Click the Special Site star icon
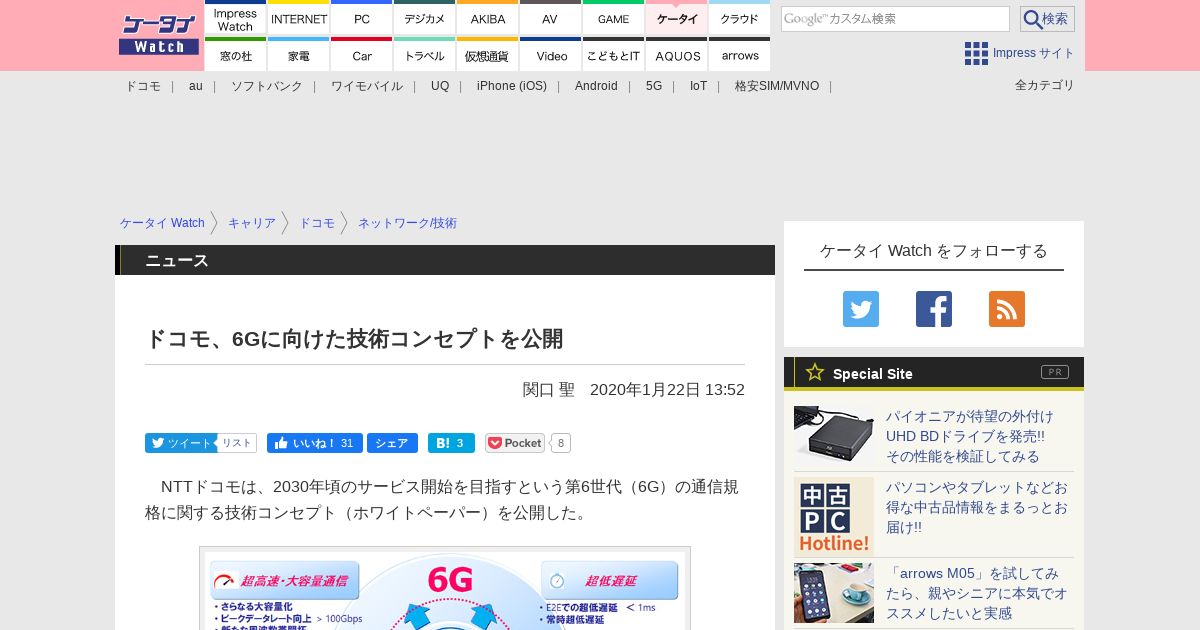 [x=815, y=372]
